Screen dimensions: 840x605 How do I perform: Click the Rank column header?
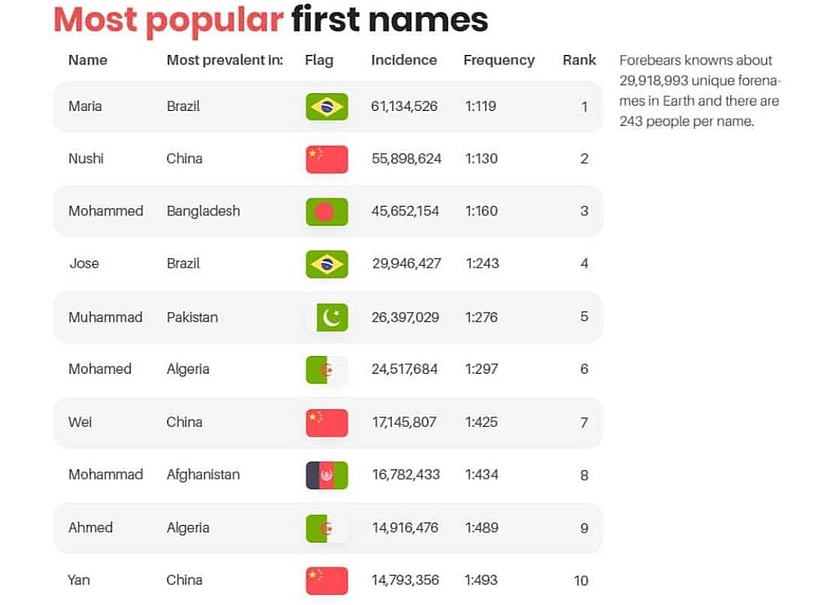point(579,60)
